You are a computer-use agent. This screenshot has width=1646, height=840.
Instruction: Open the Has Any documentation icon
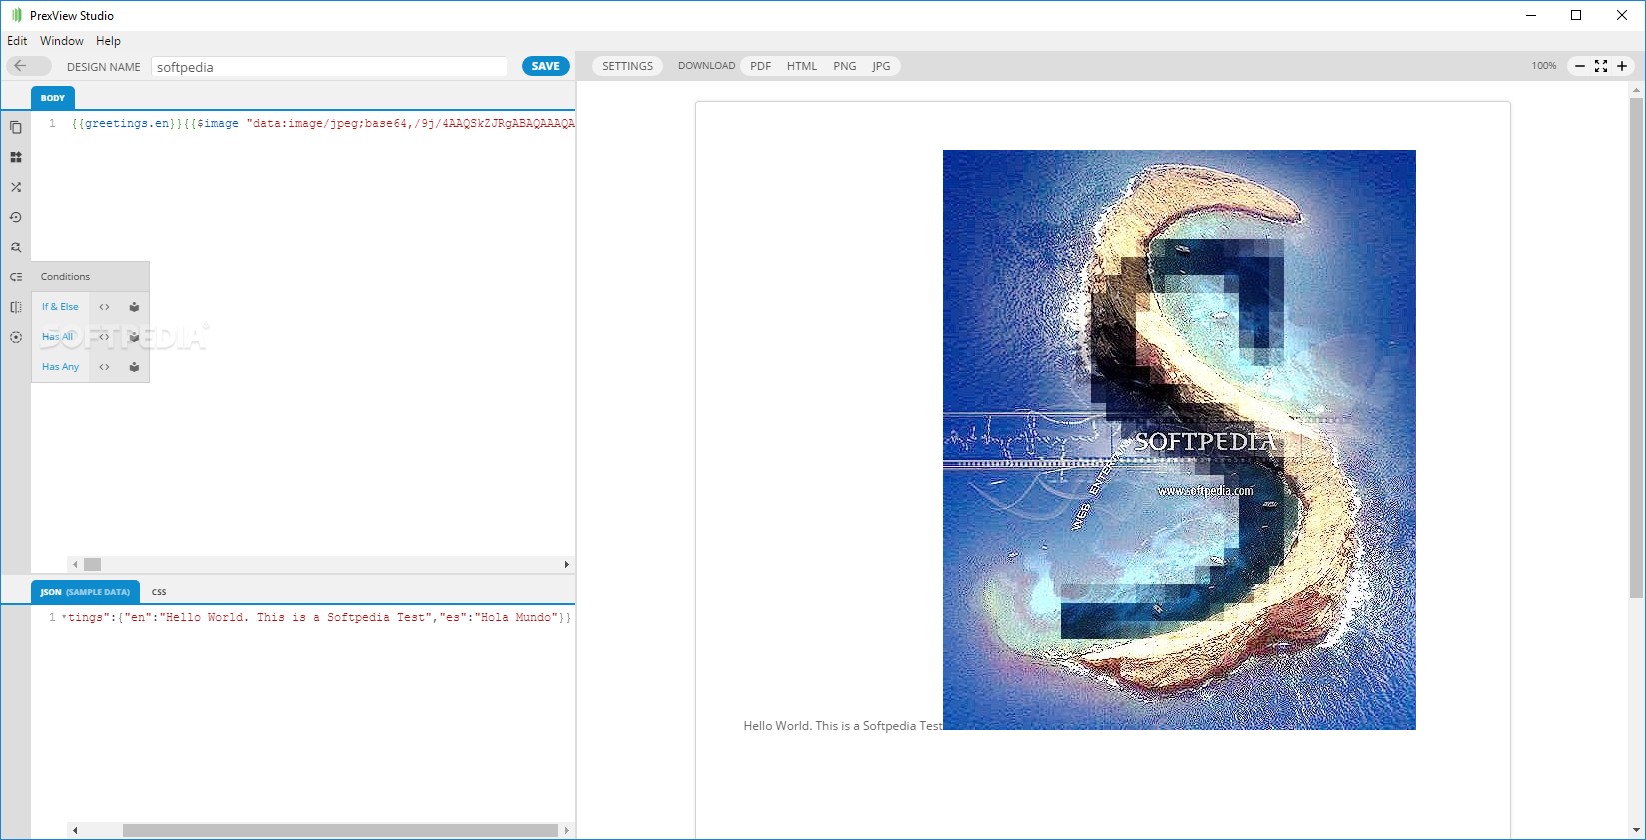click(134, 367)
